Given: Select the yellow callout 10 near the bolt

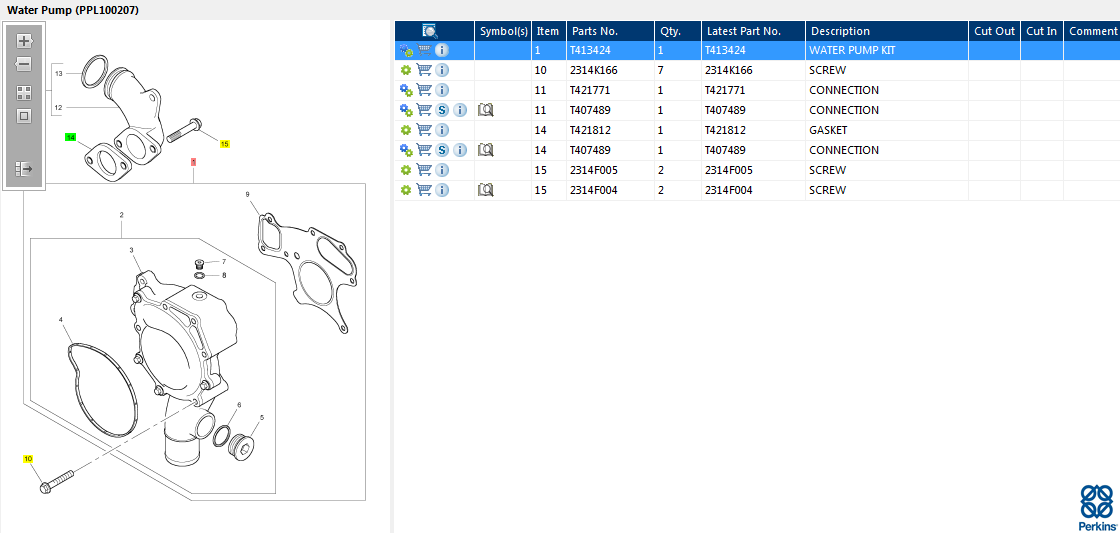Looking at the screenshot, I should 28,459.
